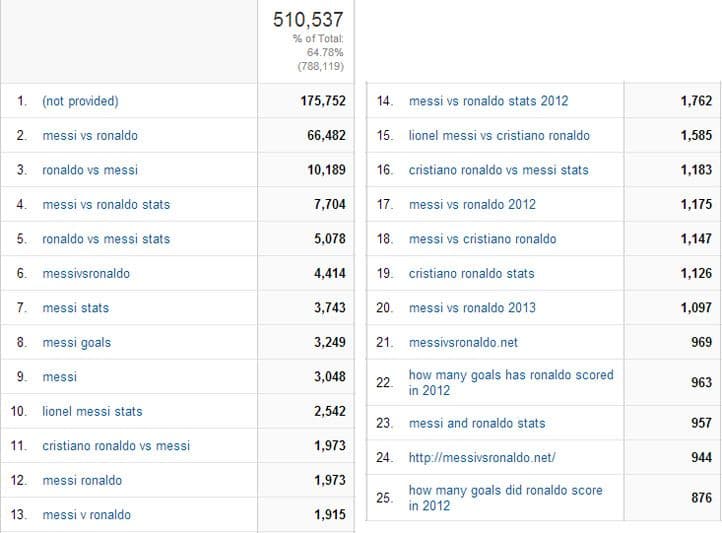Viewport: 722px width, 533px height.
Task: Select 'http://messivsronaldo.net/' keyword link
Action: tap(482, 458)
